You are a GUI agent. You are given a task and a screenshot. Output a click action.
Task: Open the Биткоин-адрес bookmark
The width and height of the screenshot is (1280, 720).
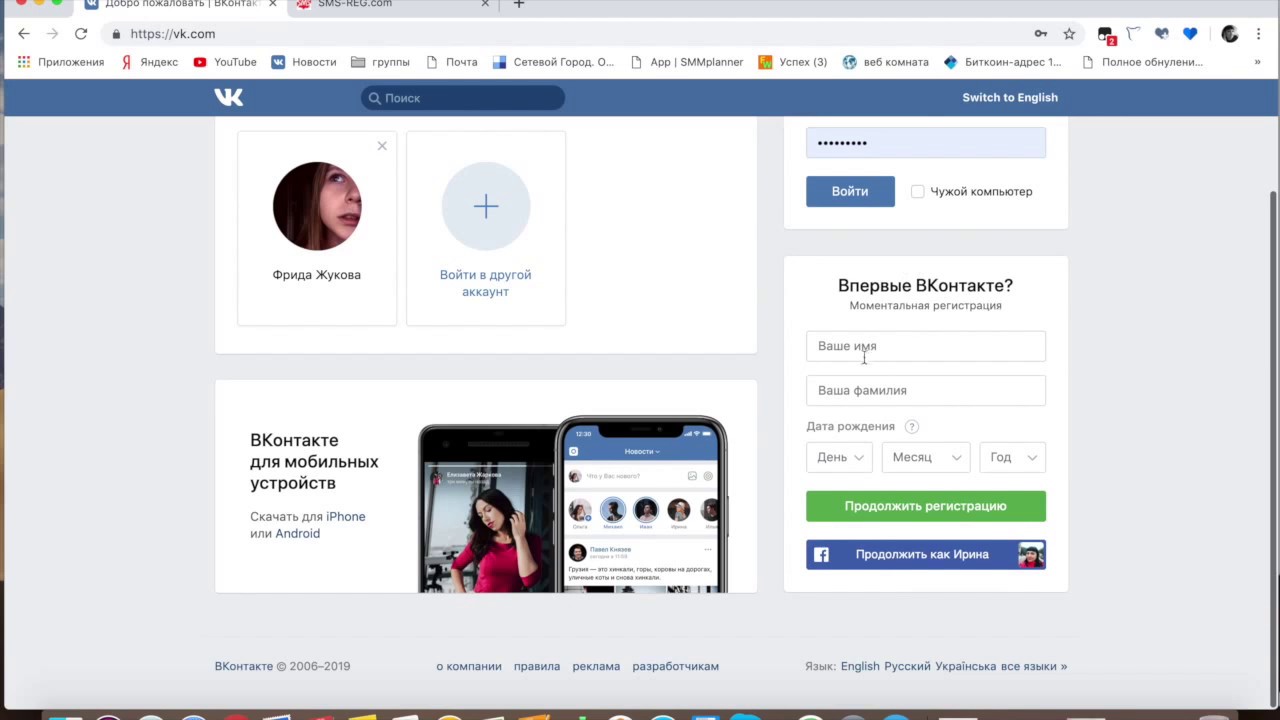click(x=1002, y=62)
